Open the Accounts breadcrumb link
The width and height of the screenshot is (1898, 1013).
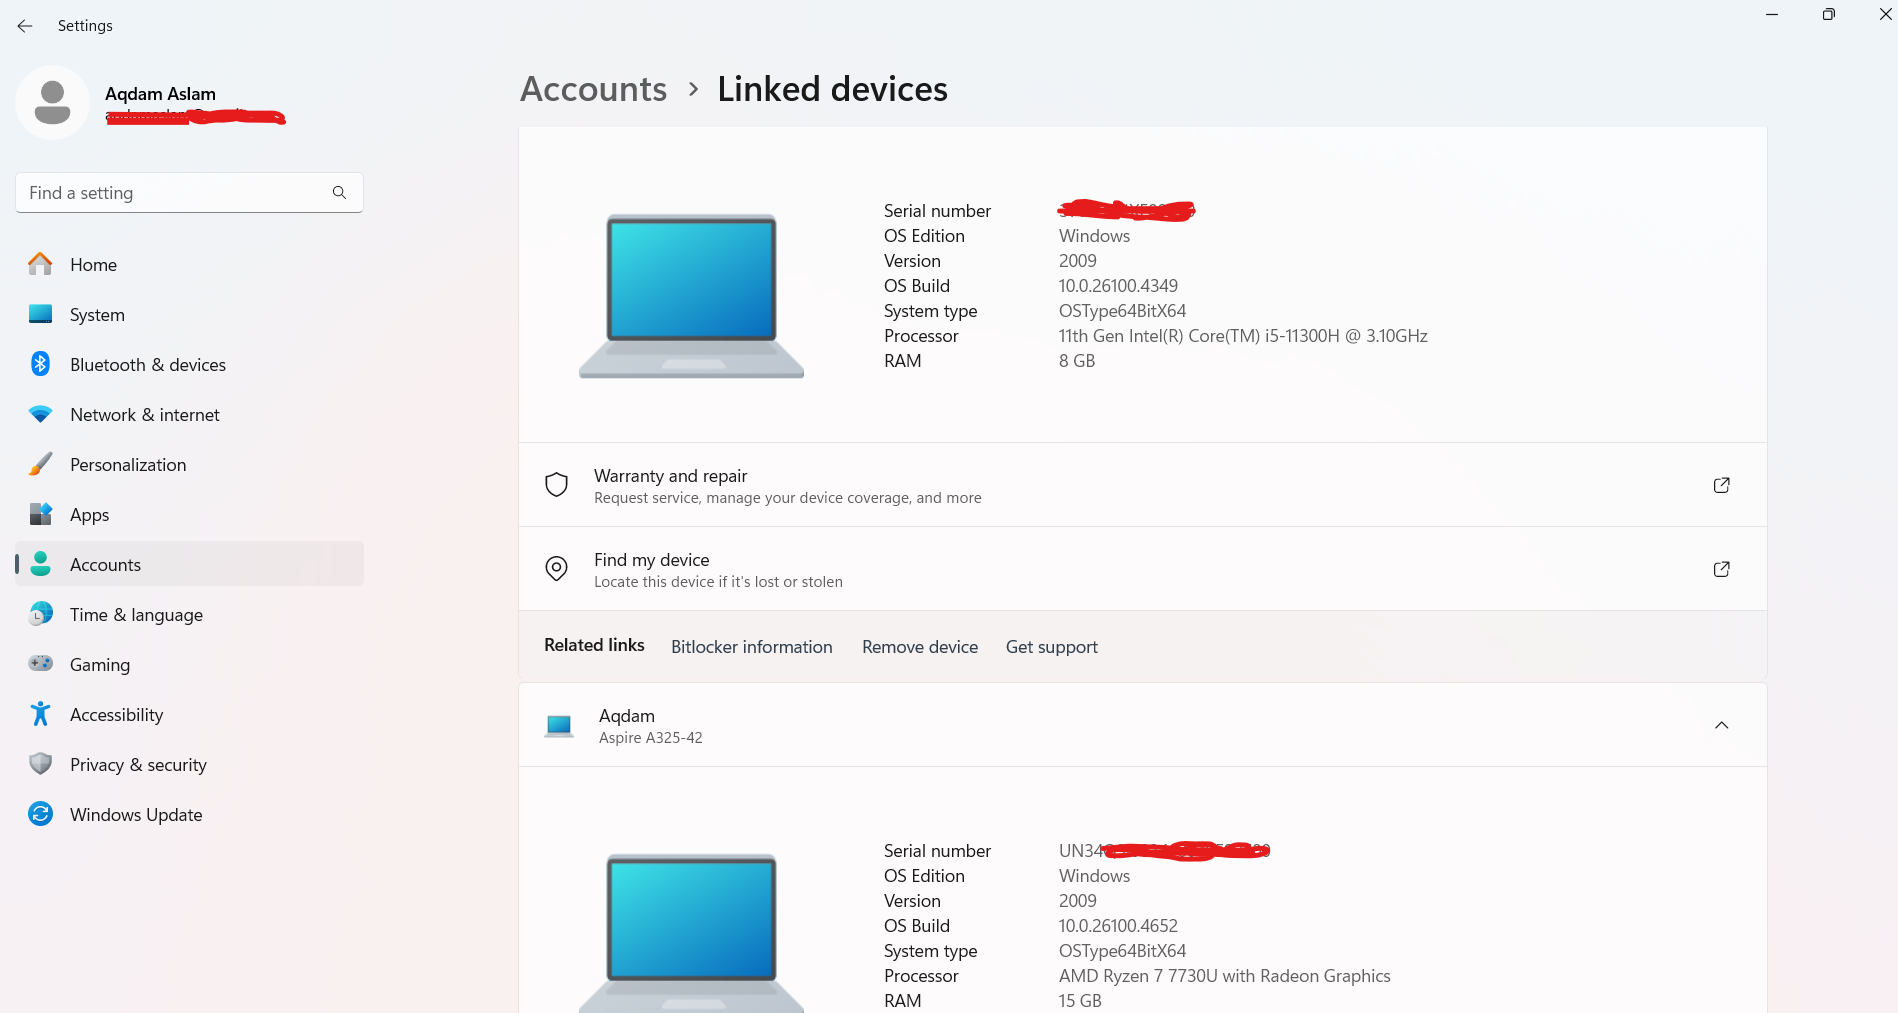593,89
